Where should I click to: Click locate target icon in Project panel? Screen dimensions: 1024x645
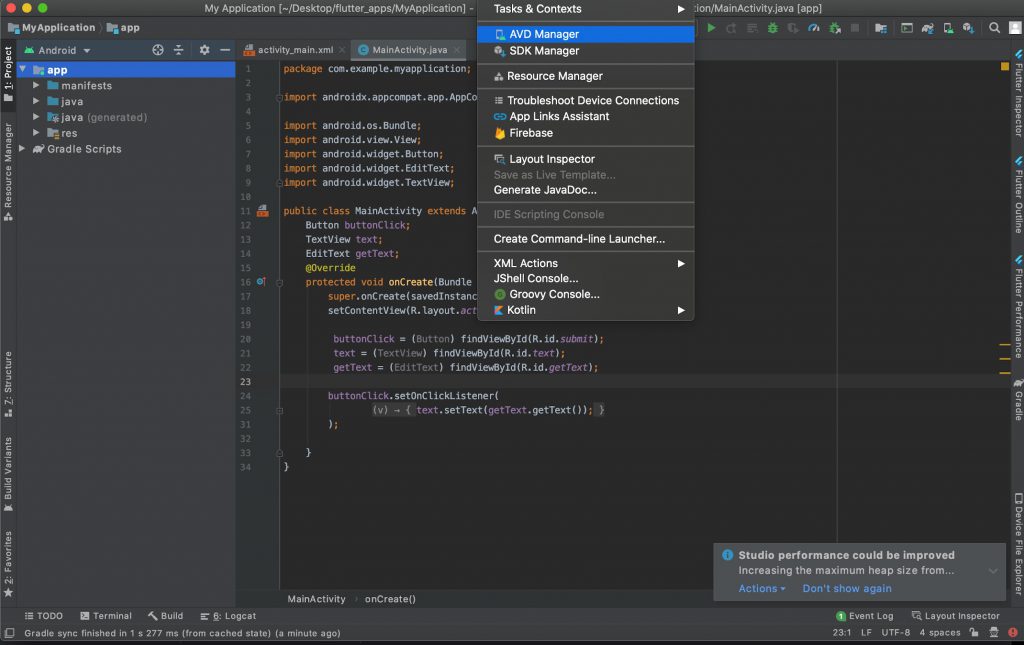(157, 50)
